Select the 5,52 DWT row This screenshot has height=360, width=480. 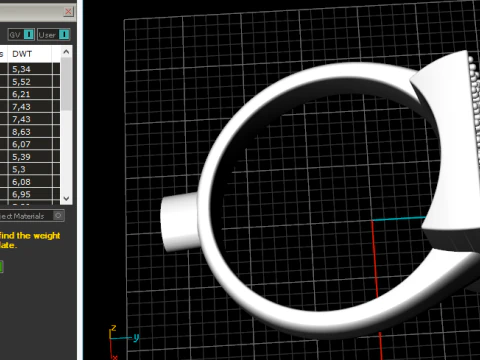[x=30, y=82]
